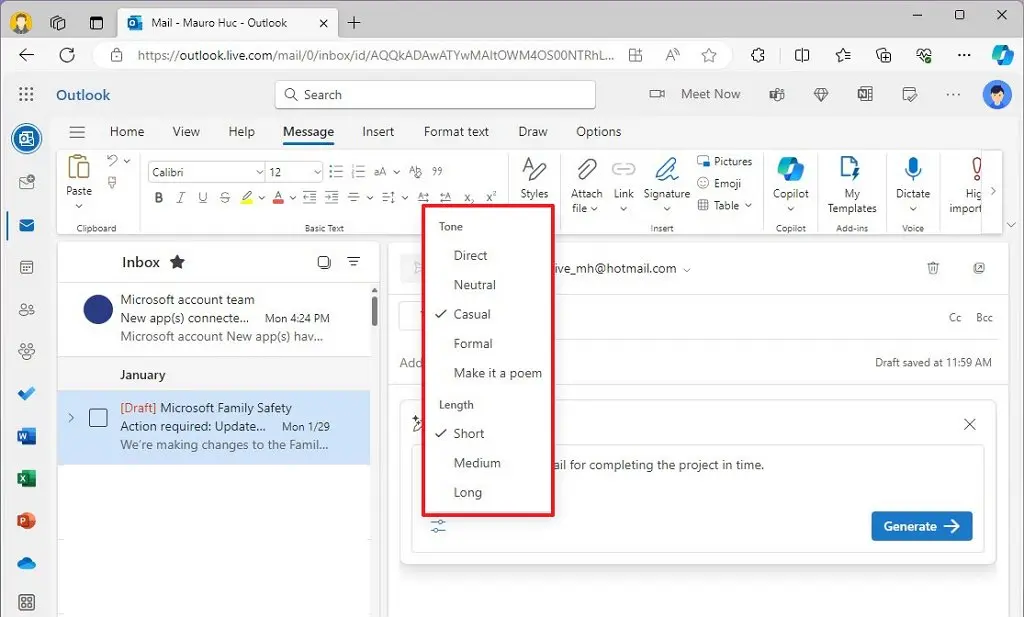This screenshot has width=1024, height=617.
Task: Switch to the Format text ribbon tab
Action: tap(456, 131)
